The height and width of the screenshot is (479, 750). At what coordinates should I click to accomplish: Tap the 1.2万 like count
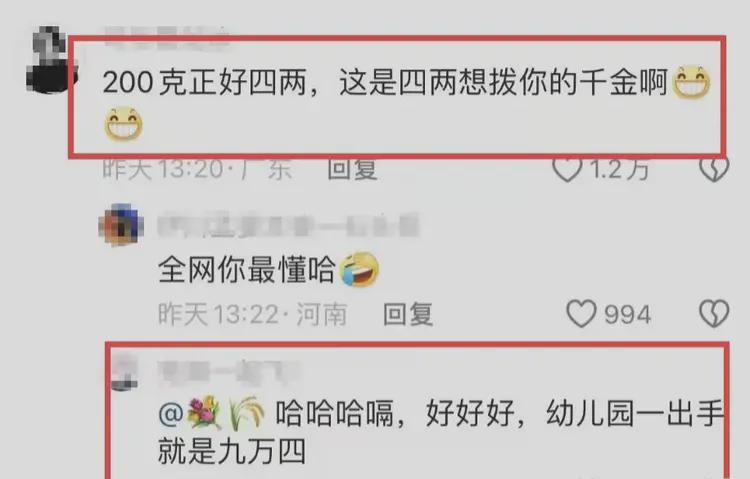tap(619, 169)
